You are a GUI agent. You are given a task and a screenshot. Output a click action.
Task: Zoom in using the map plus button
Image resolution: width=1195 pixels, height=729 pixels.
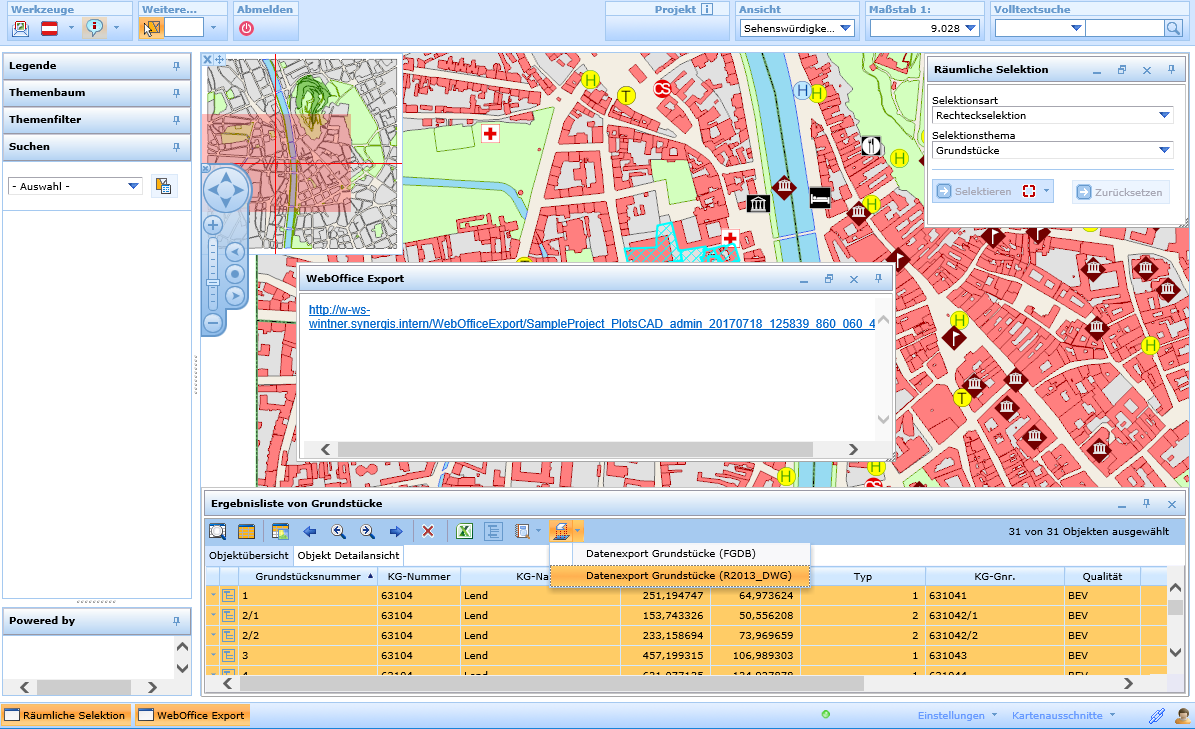[212, 224]
